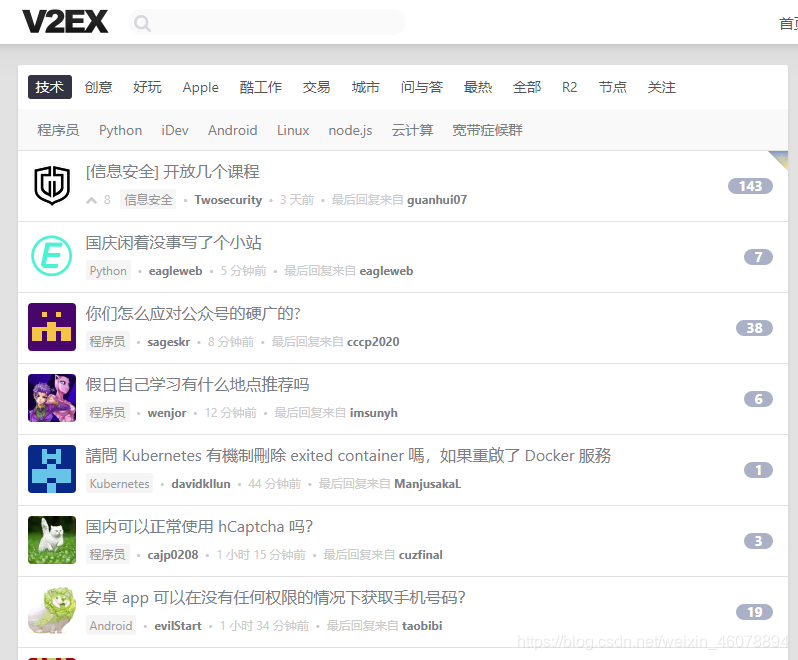
Task: Go to the 城市 tab
Action: [x=365, y=87]
